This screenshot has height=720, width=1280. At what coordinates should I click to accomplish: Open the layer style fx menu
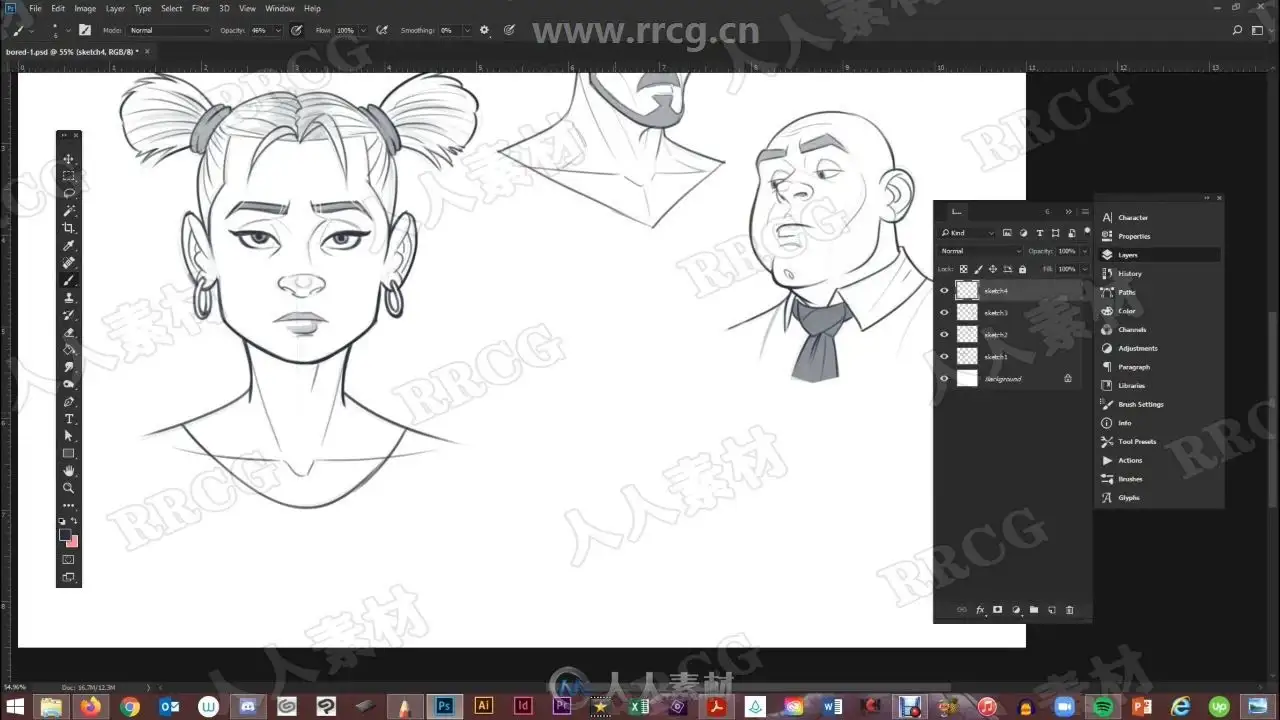pos(980,610)
